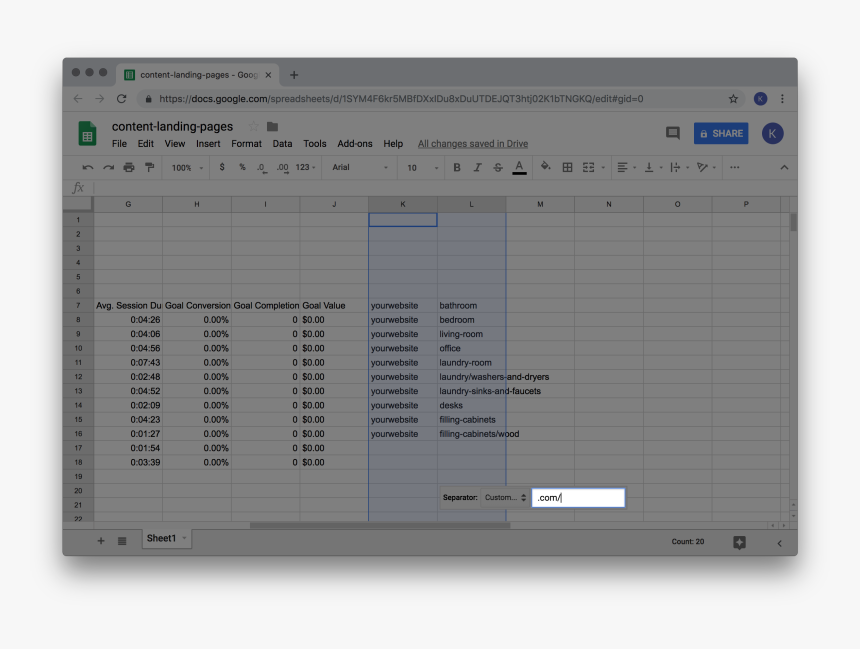Collapse the menus with the caret

click(784, 167)
